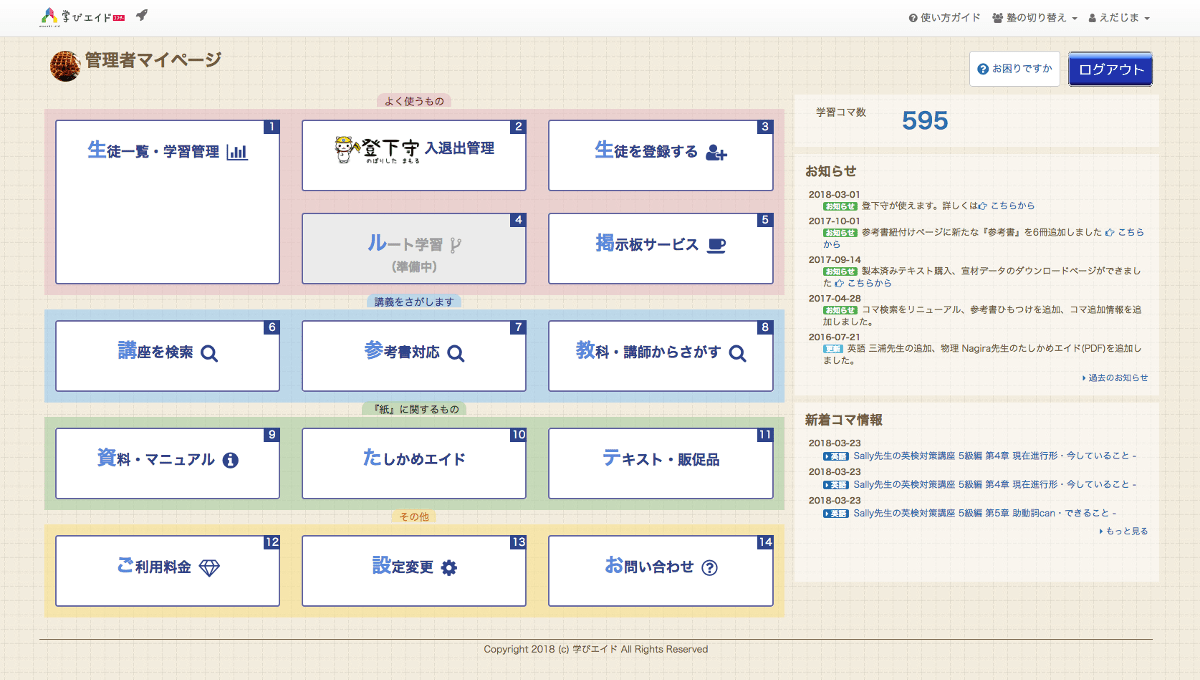
Task: Click magnifier icon in 教科・講師からさがす
Action: tap(737, 353)
